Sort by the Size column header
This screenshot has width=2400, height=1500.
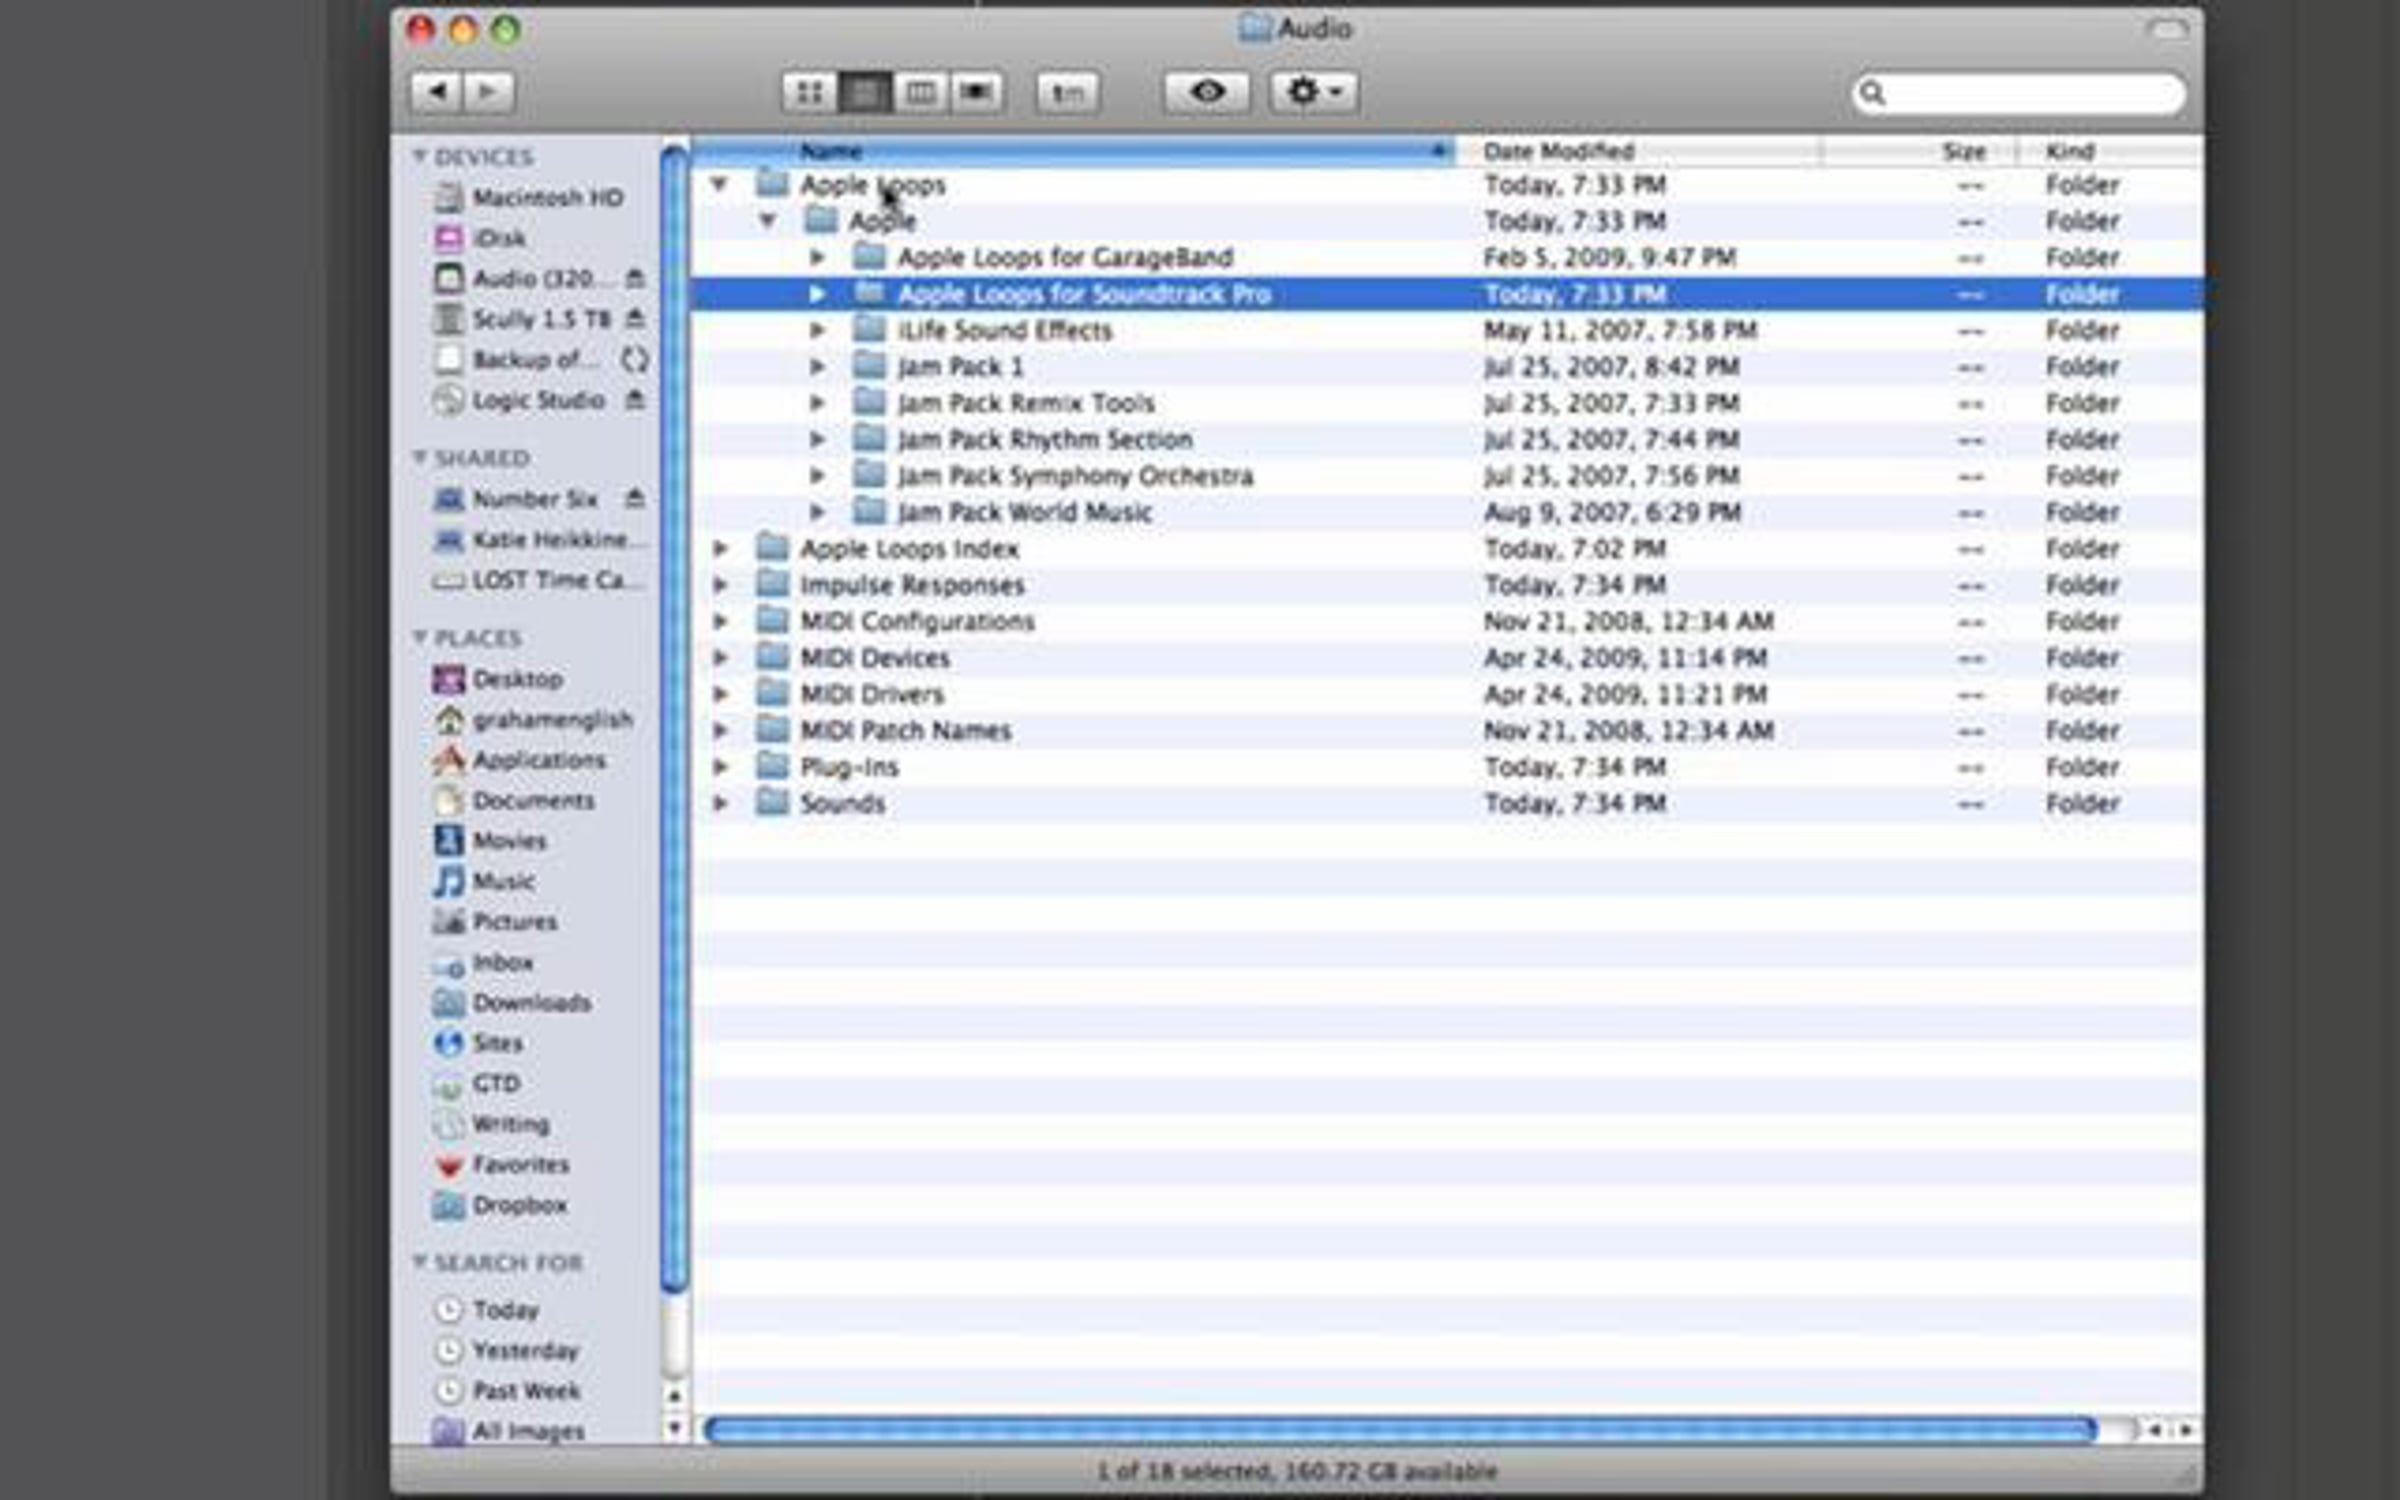coord(1919,151)
